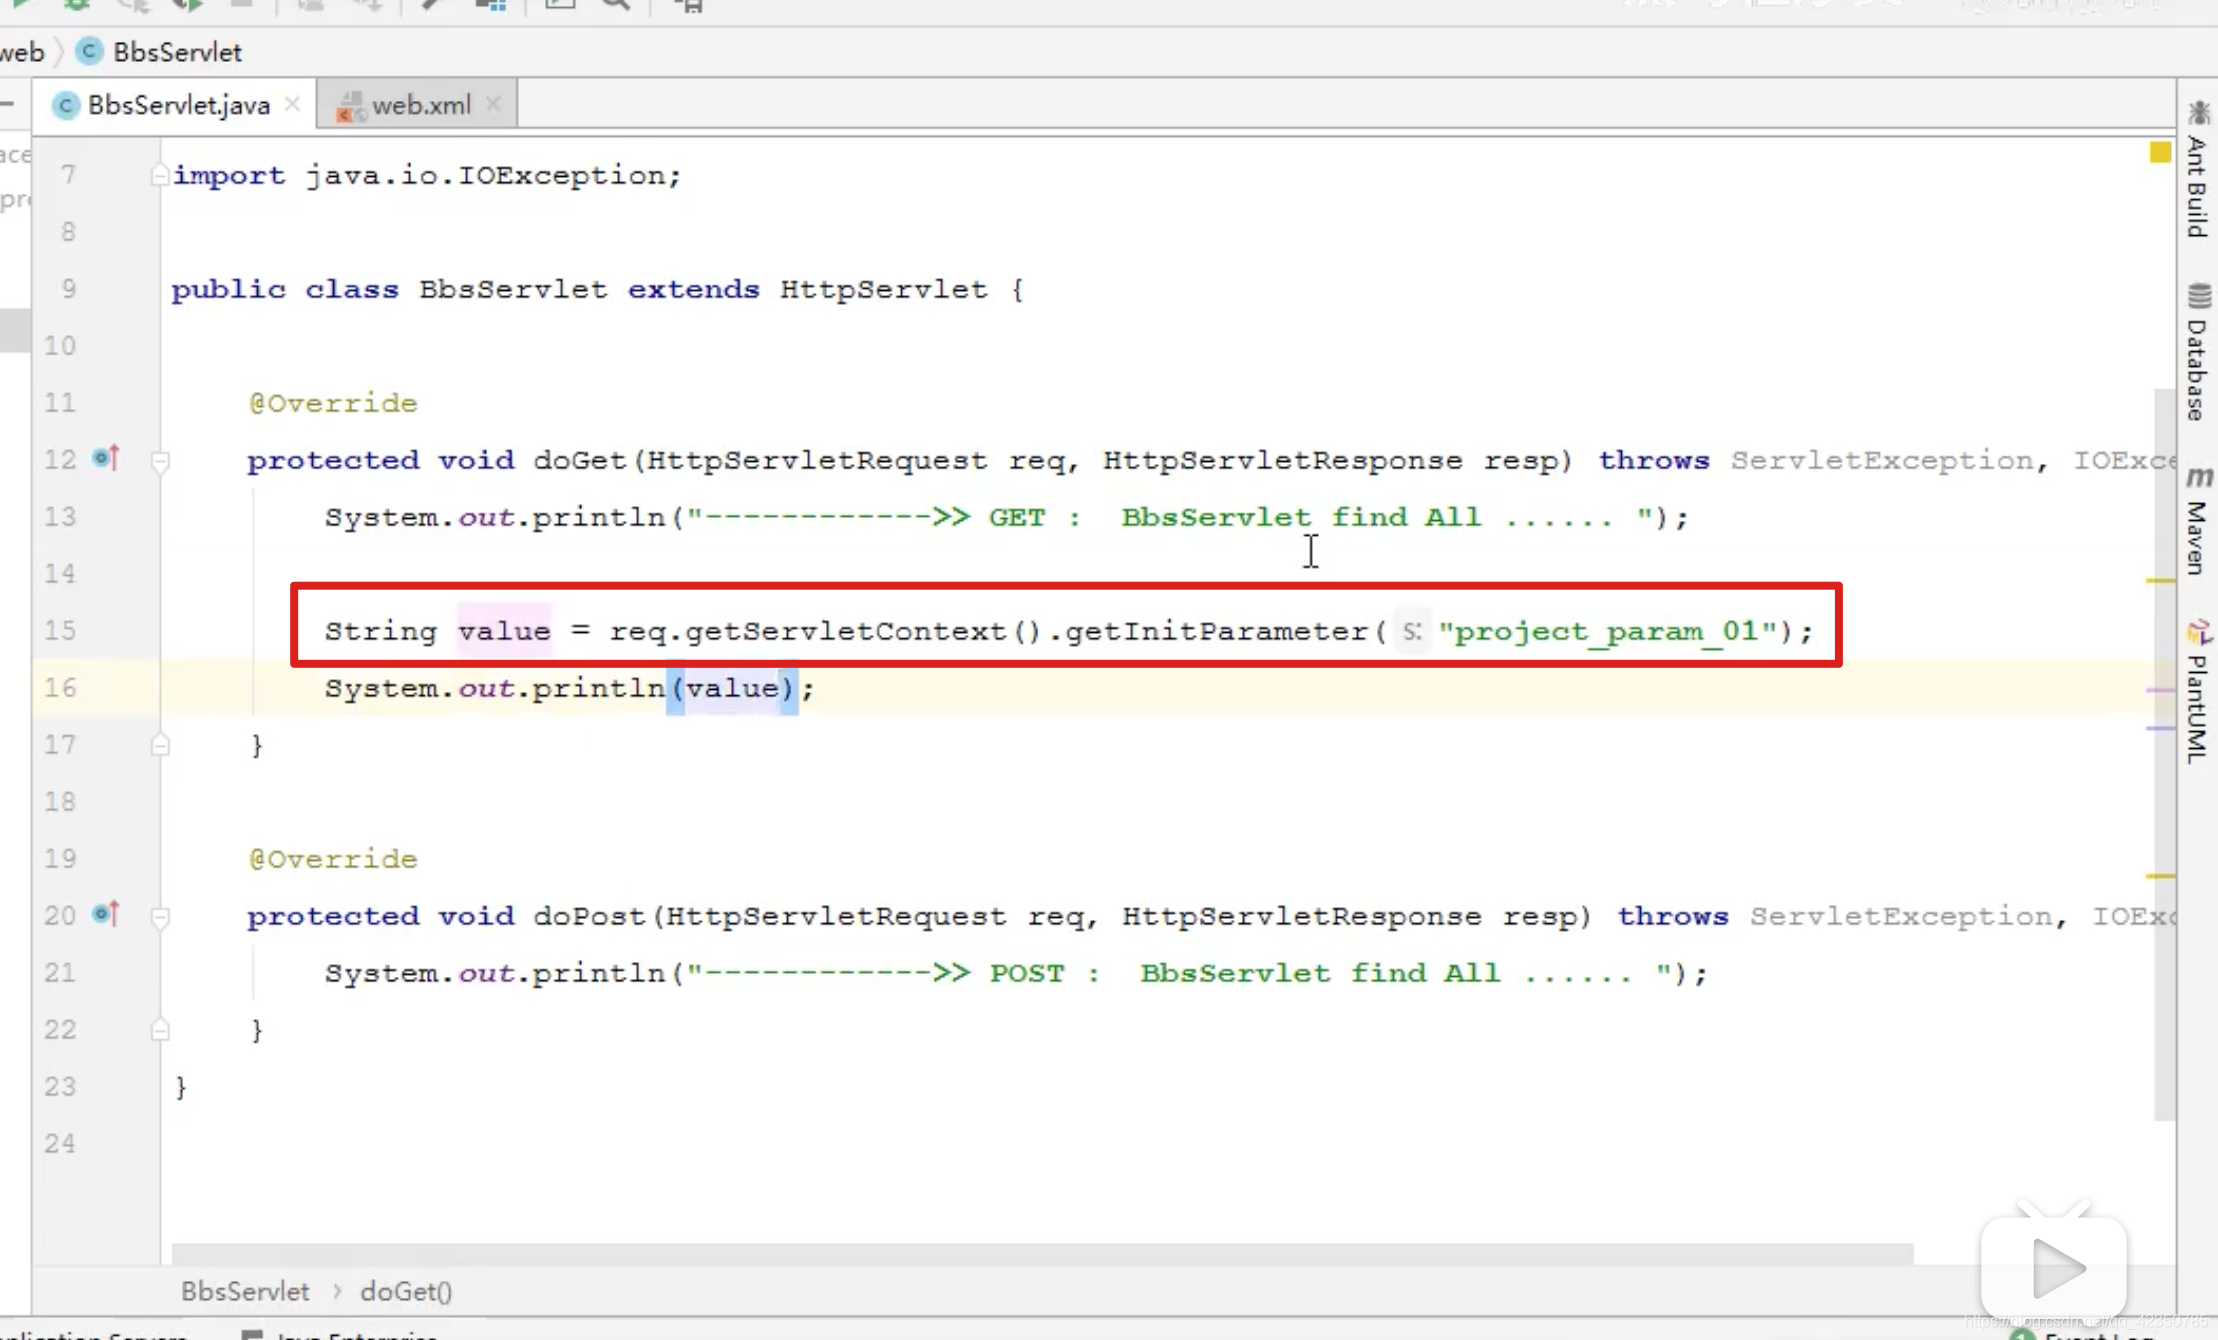Place the cursor on the 'value' variable declaration
The image size is (2218, 1340).
click(x=504, y=631)
